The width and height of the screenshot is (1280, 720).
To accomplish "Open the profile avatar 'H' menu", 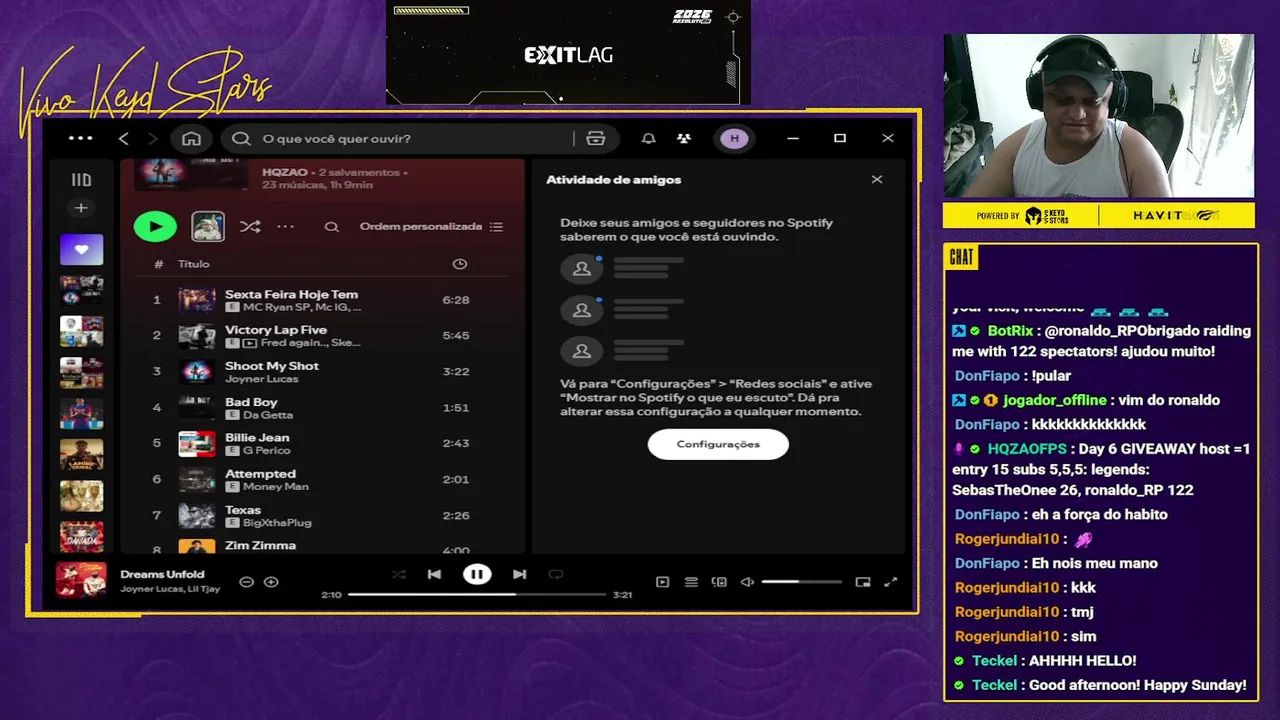I will pos(734,138).
